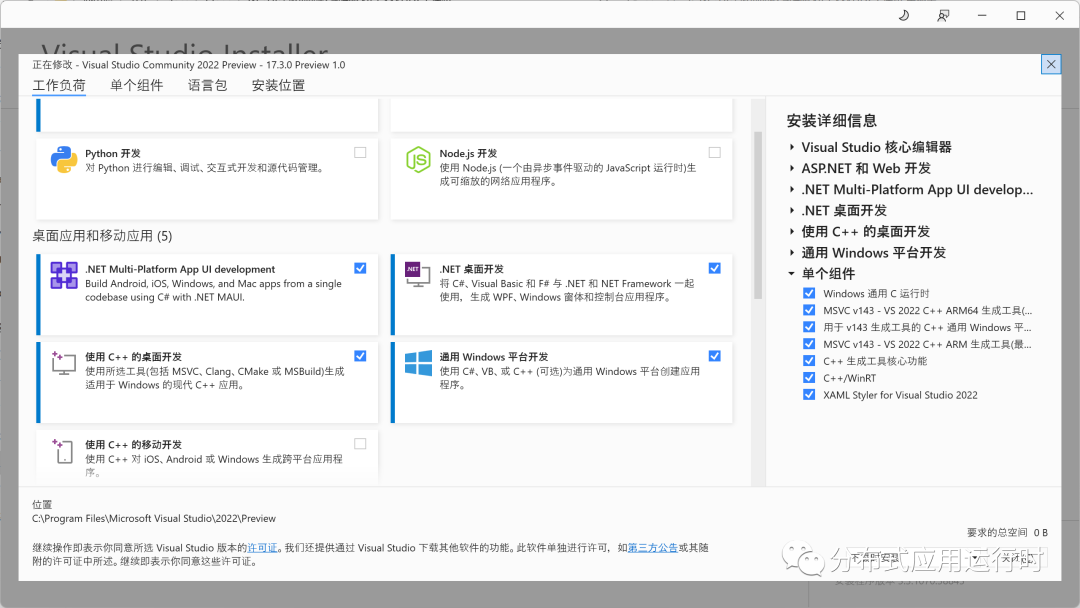
Task: Click the 通用 Windows 平台开发 Windows logo icon
Action: [418, 363]
